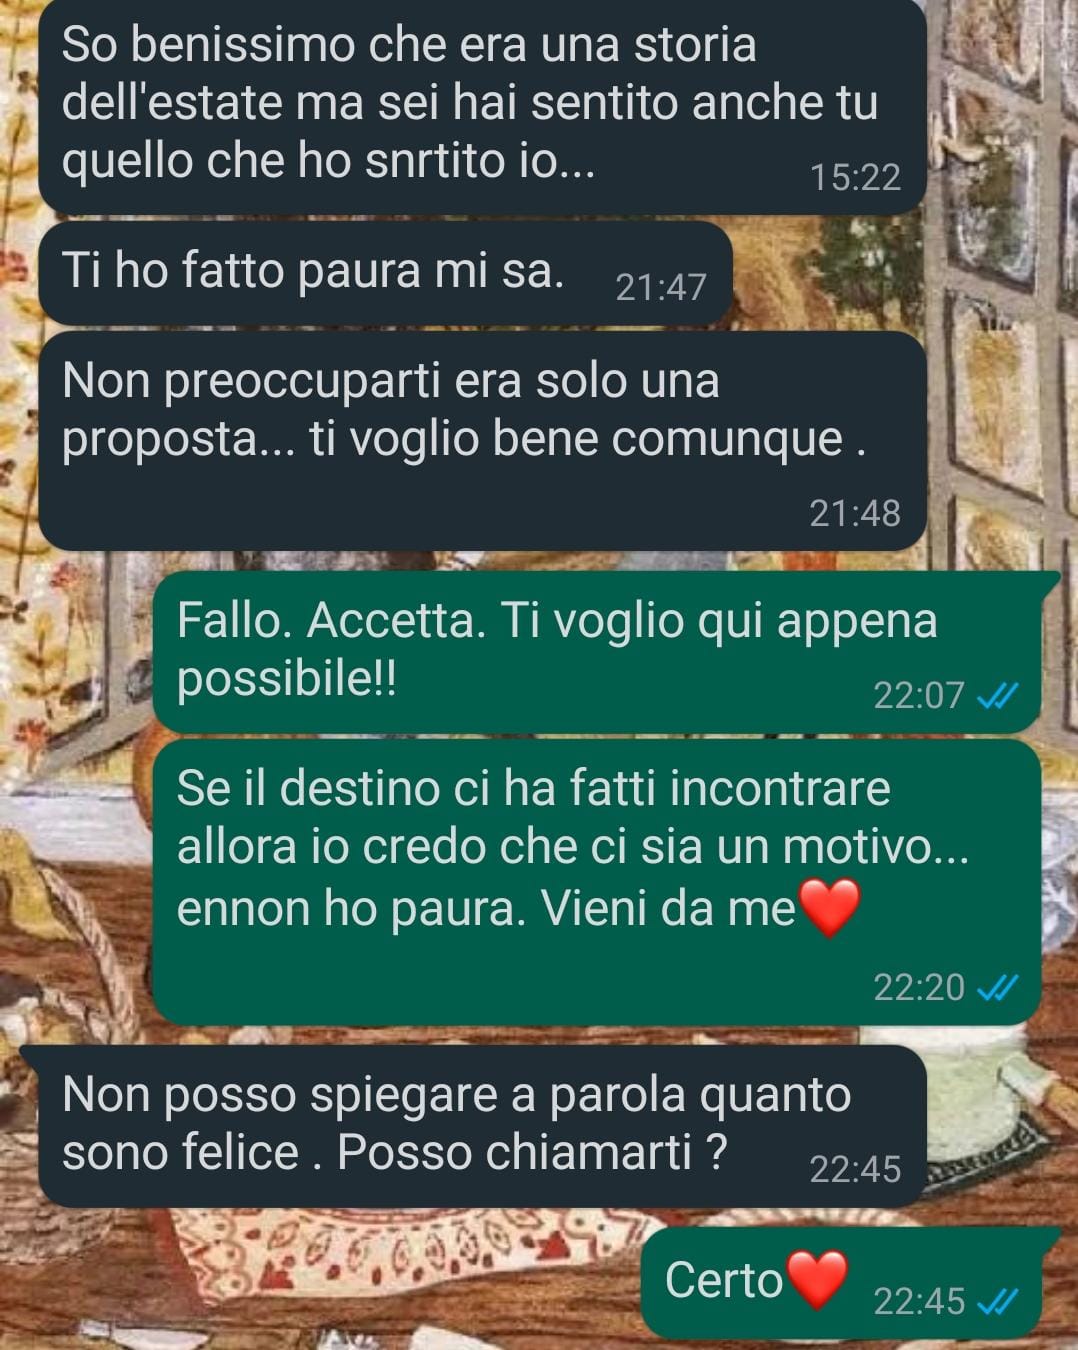Tap the 21:47 timestamp
The image size is (1078, 1350).
tap(661, 287)
